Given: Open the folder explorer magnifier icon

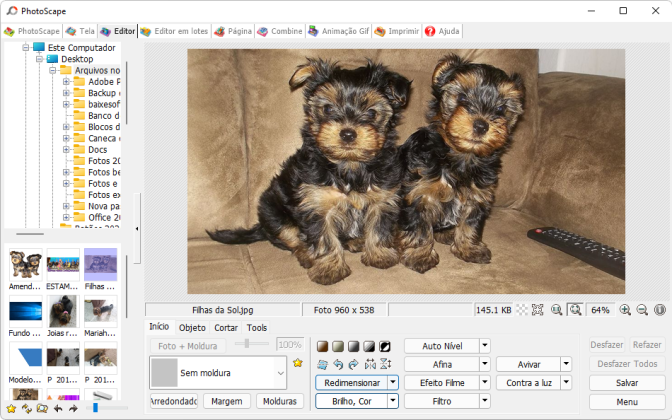Looking at the screenshot, I should click(42, 408).
